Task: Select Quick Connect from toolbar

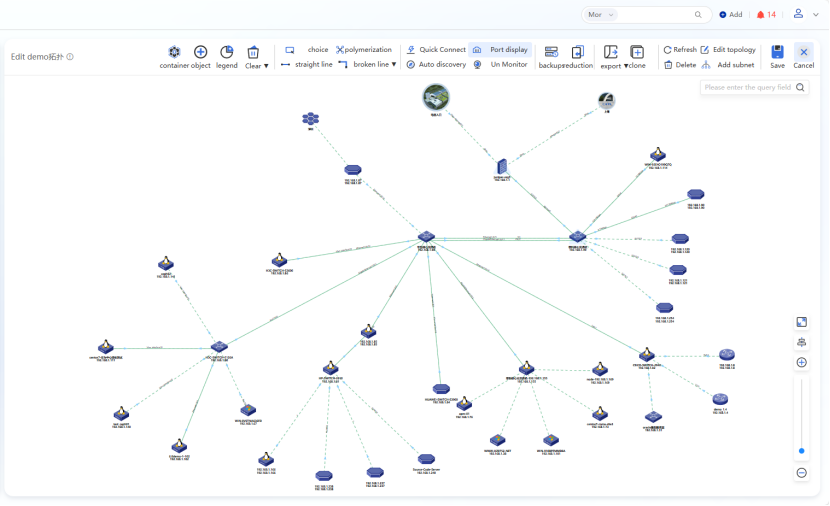Action: point(435,50)
